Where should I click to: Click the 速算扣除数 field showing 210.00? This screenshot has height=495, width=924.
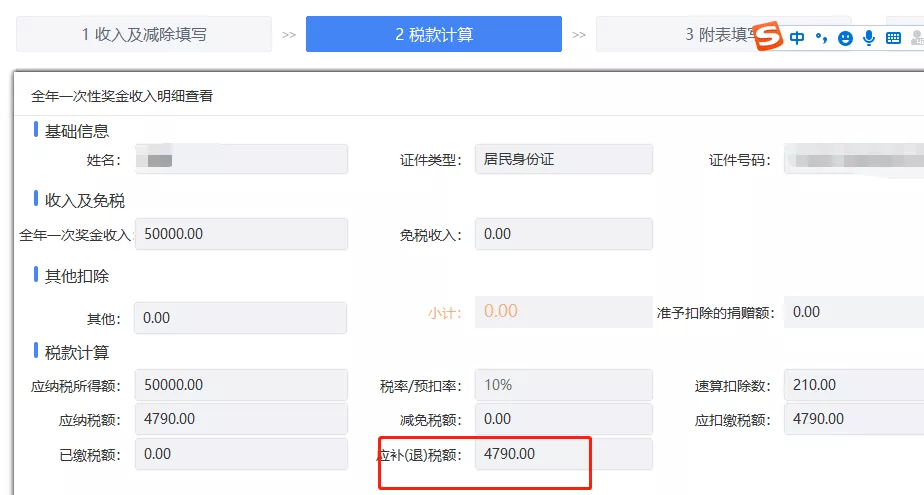853,385
